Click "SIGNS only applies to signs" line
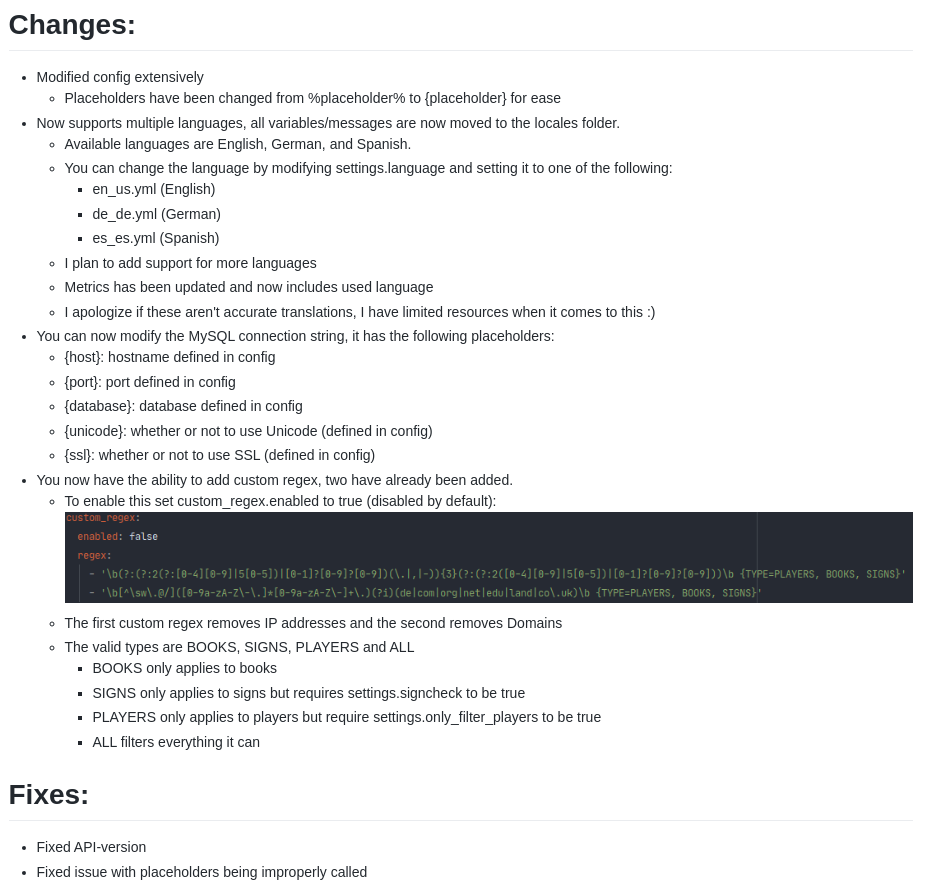This screenshot has width=933, height=894. click(309, 693)
